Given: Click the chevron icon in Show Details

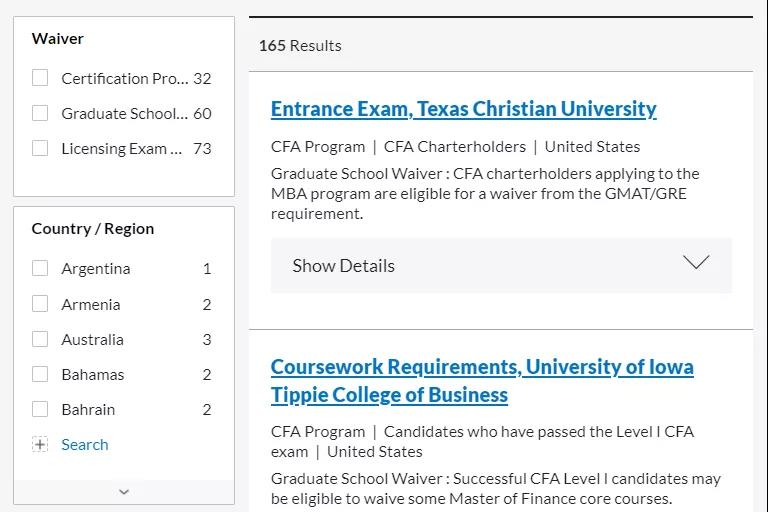Looking at the screenshot, I should tap(696, 263).
